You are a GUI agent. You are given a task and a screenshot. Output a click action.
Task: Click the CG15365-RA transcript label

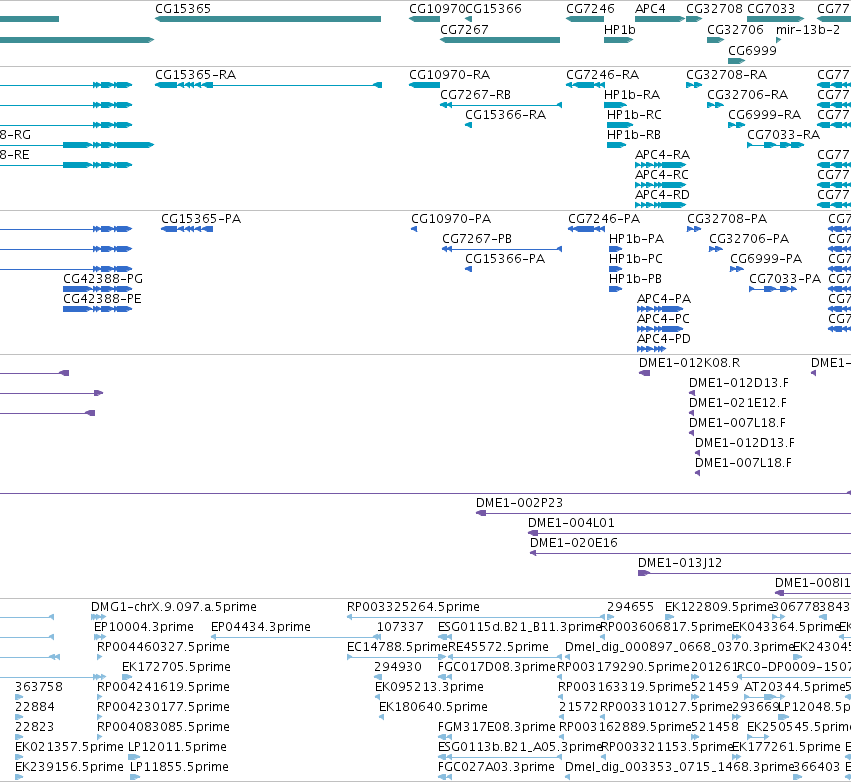click(195, 75)
